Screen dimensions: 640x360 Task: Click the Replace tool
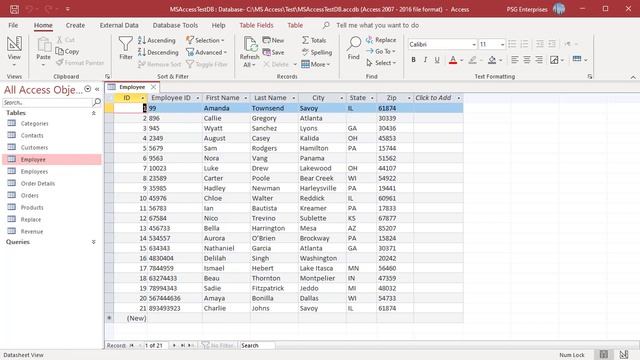[x=381, y=40]
